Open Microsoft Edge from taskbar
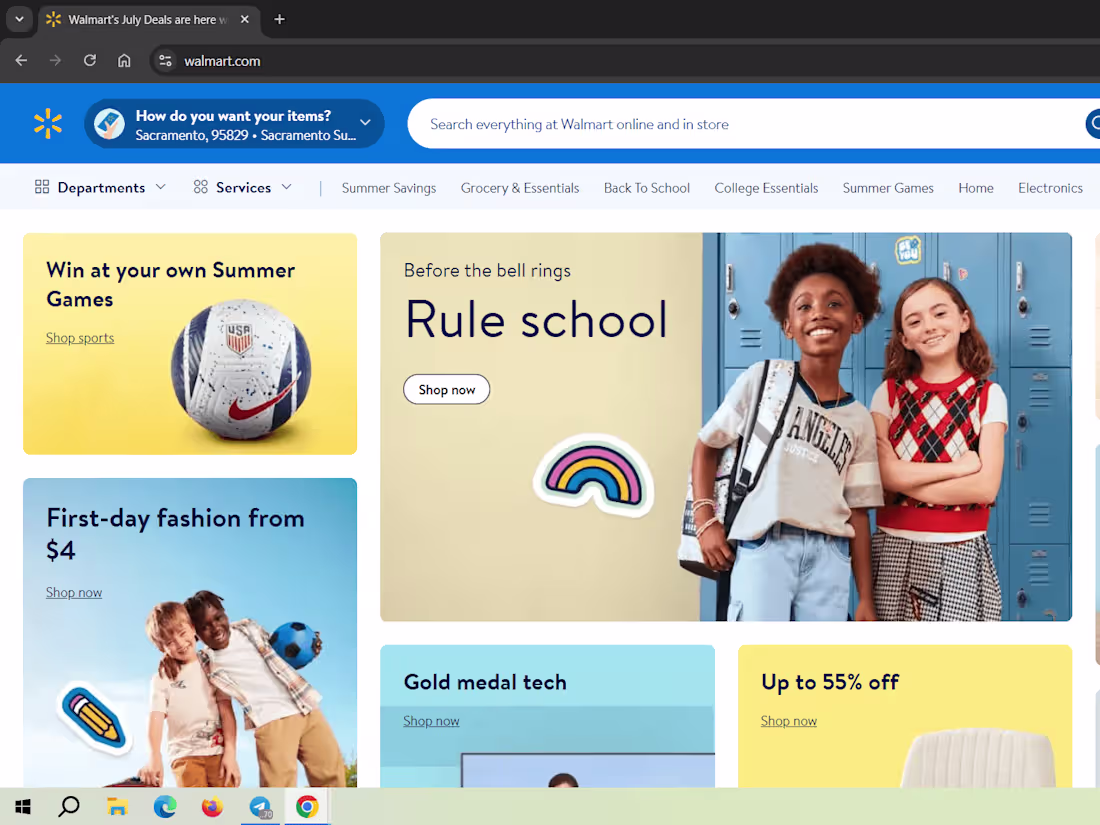Screen dimensions: 1100x825 coord(165,807)
